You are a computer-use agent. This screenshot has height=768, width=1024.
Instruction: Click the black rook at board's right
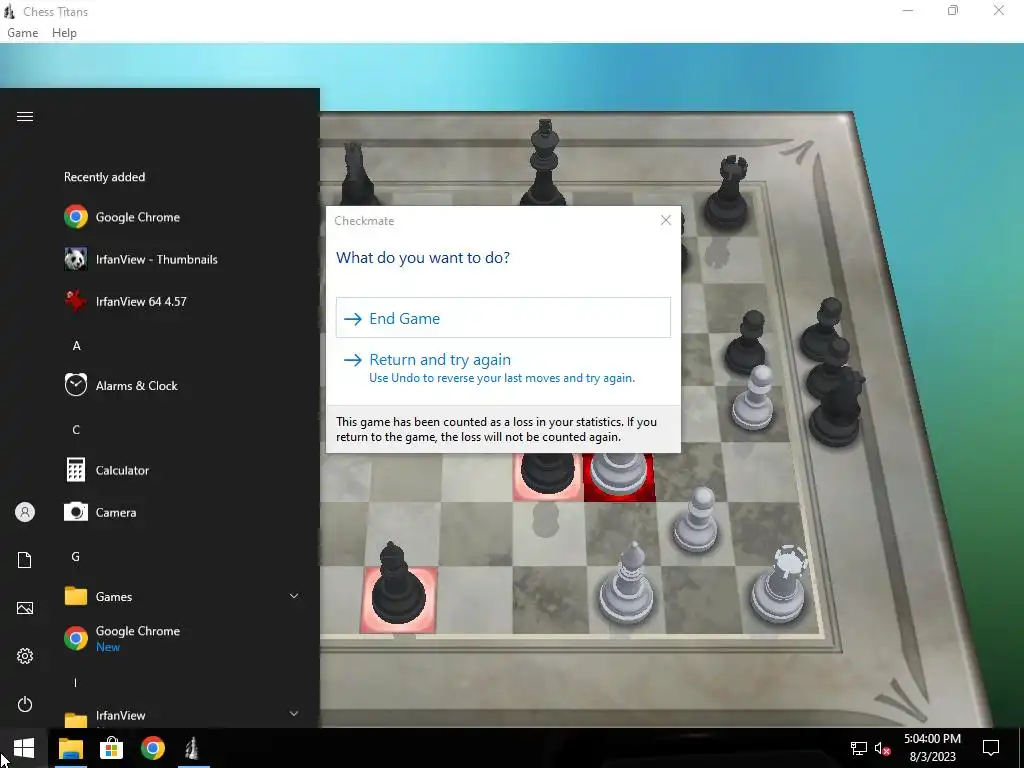pyautogui.click(x=728, y=191)
